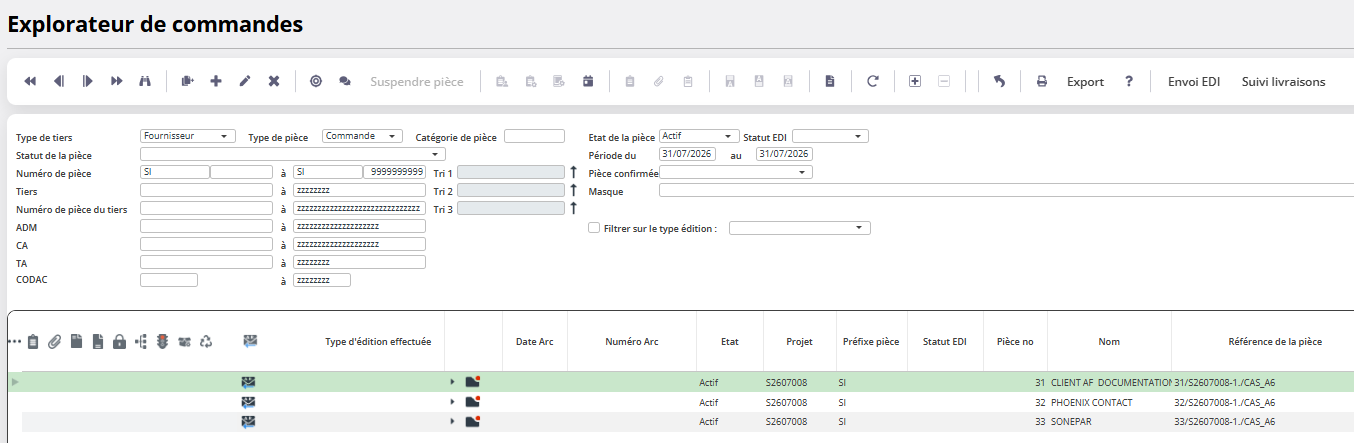
Task: Duplicate the piece using copy icon
Action: pyautogui.click(x=187, y=81)
